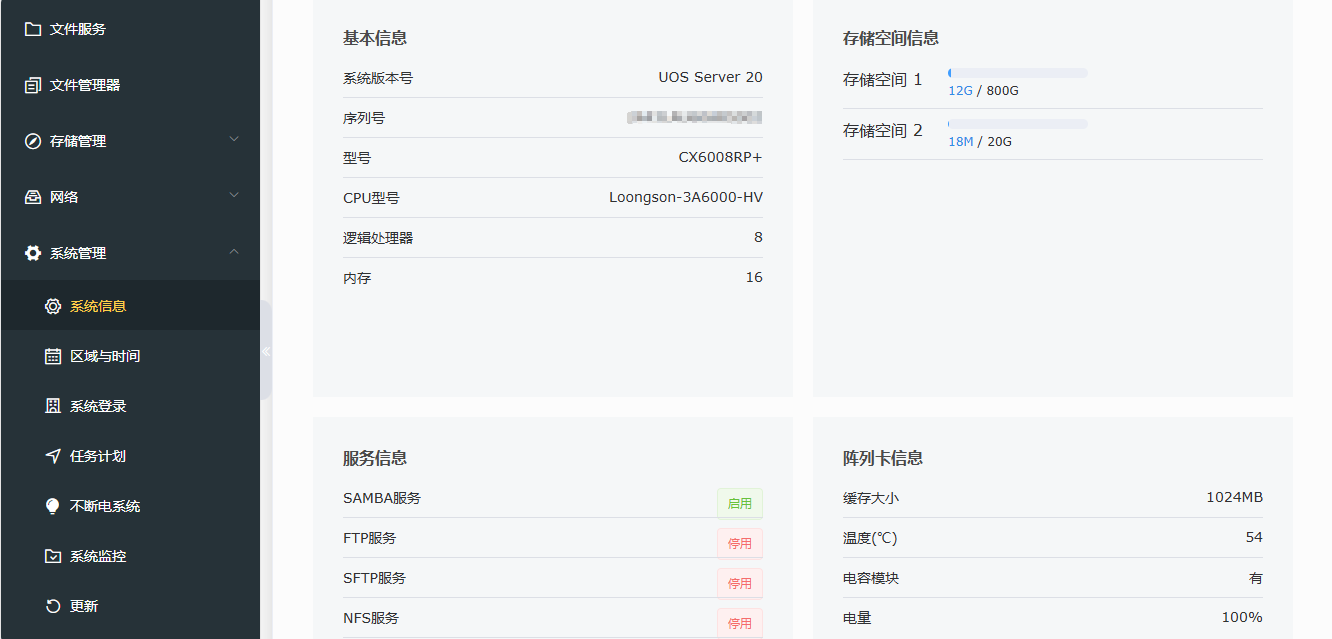Click the 12G usage link

pyautogui.click(x=960, y=90)
